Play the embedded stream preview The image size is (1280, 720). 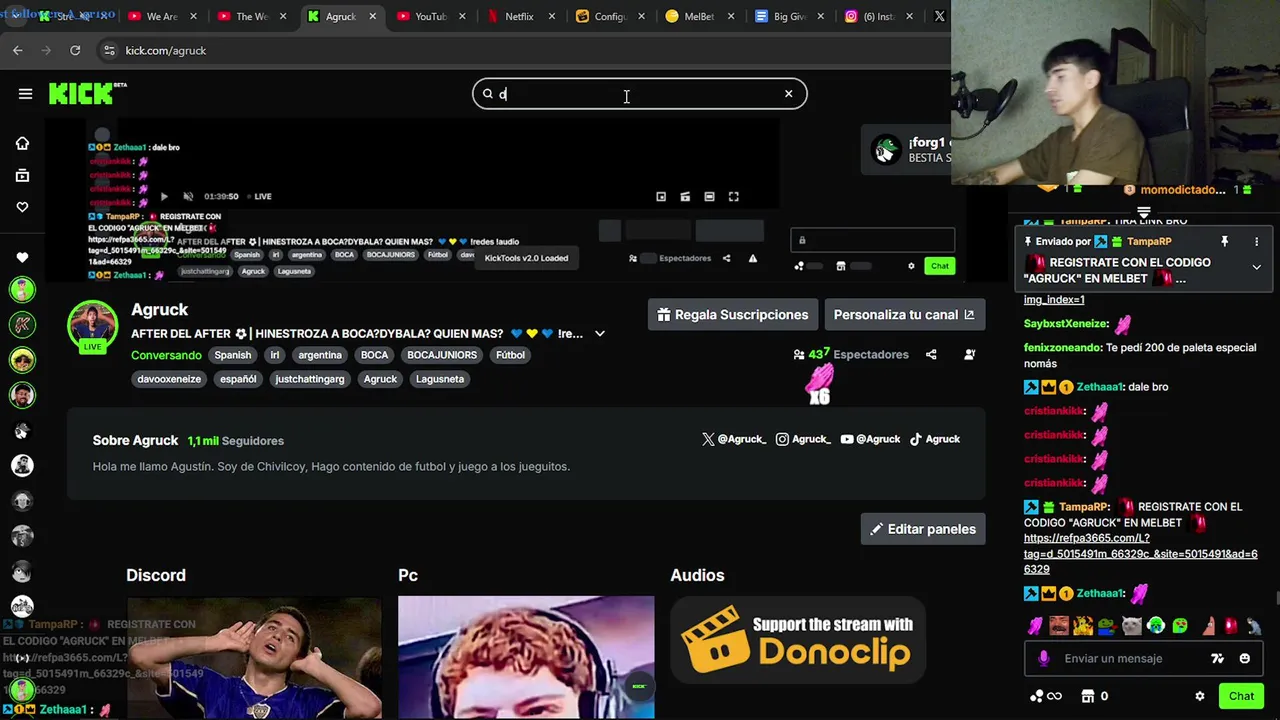164,197
